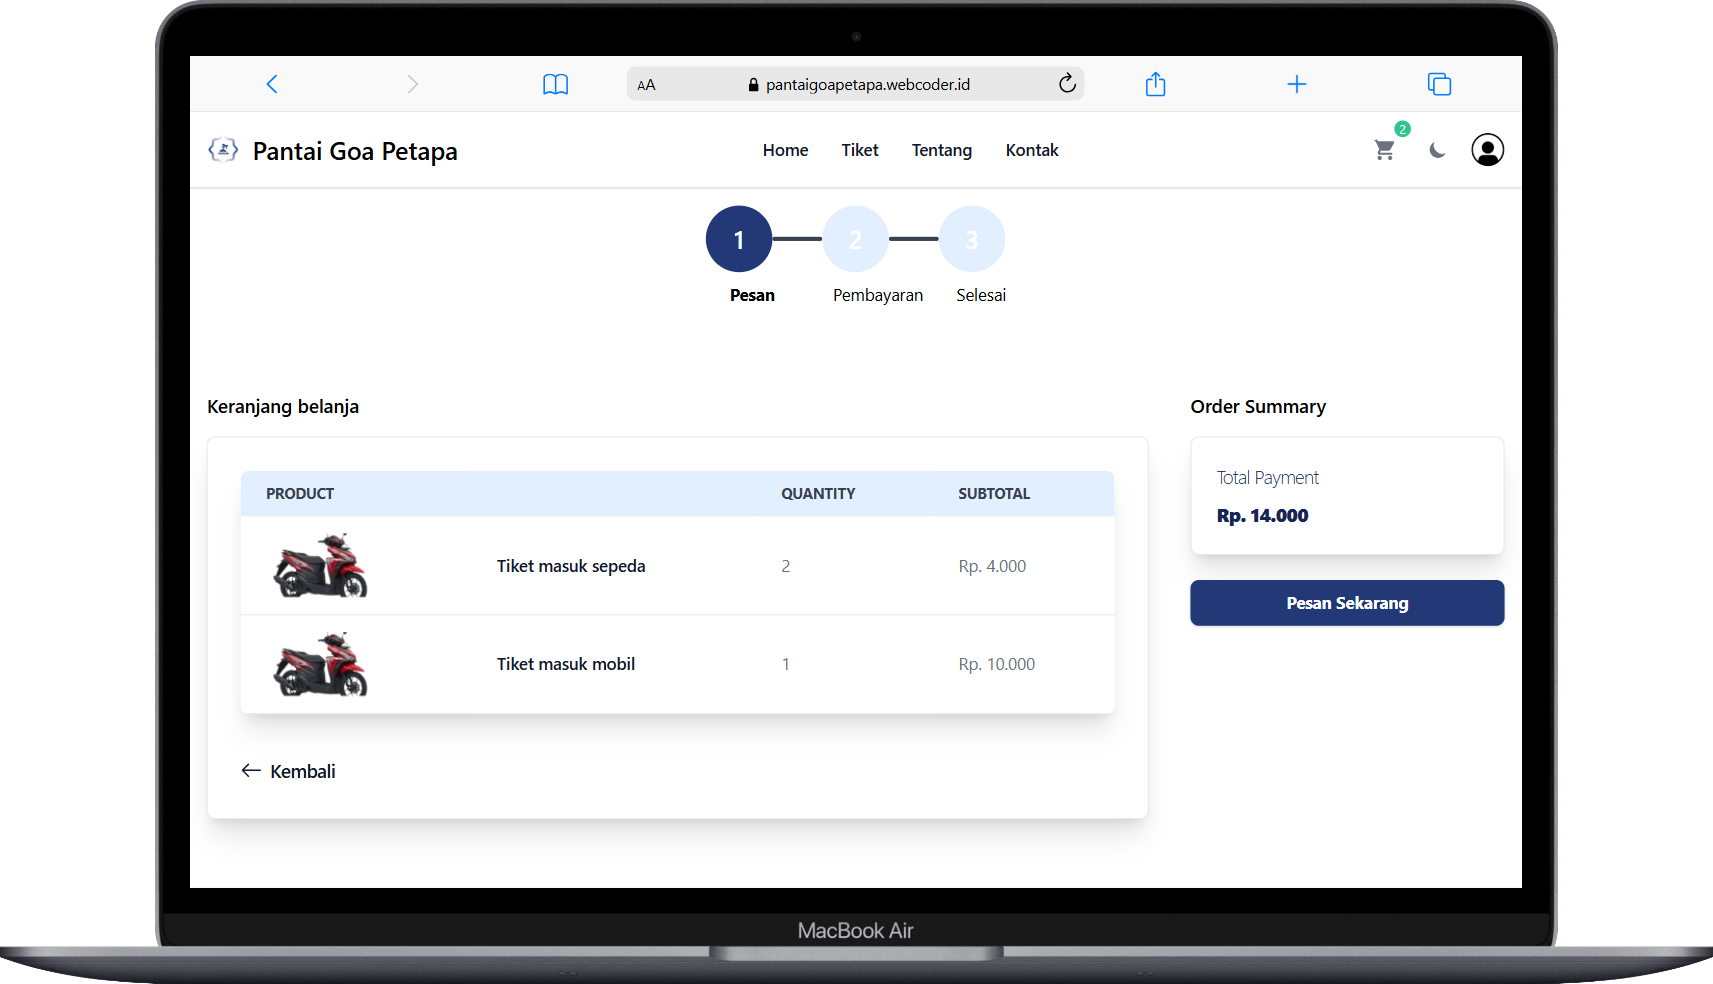The image size is (1713, 984).
Task: Click quantity 2 for Tiket masuk sepeda
Action: point(786,566)
